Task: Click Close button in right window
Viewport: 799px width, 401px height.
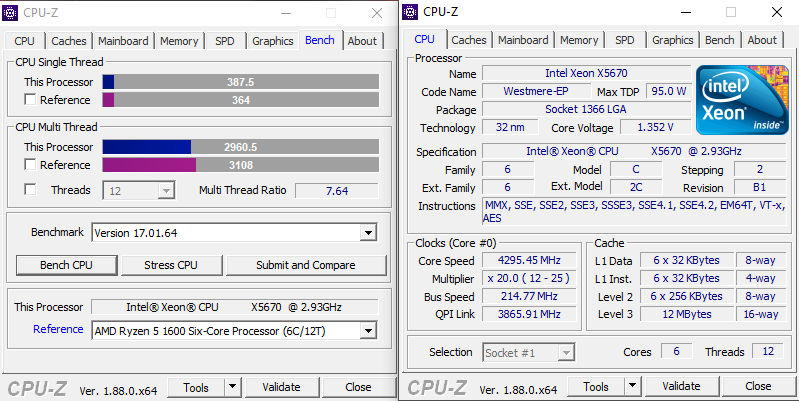Action: 758,386
